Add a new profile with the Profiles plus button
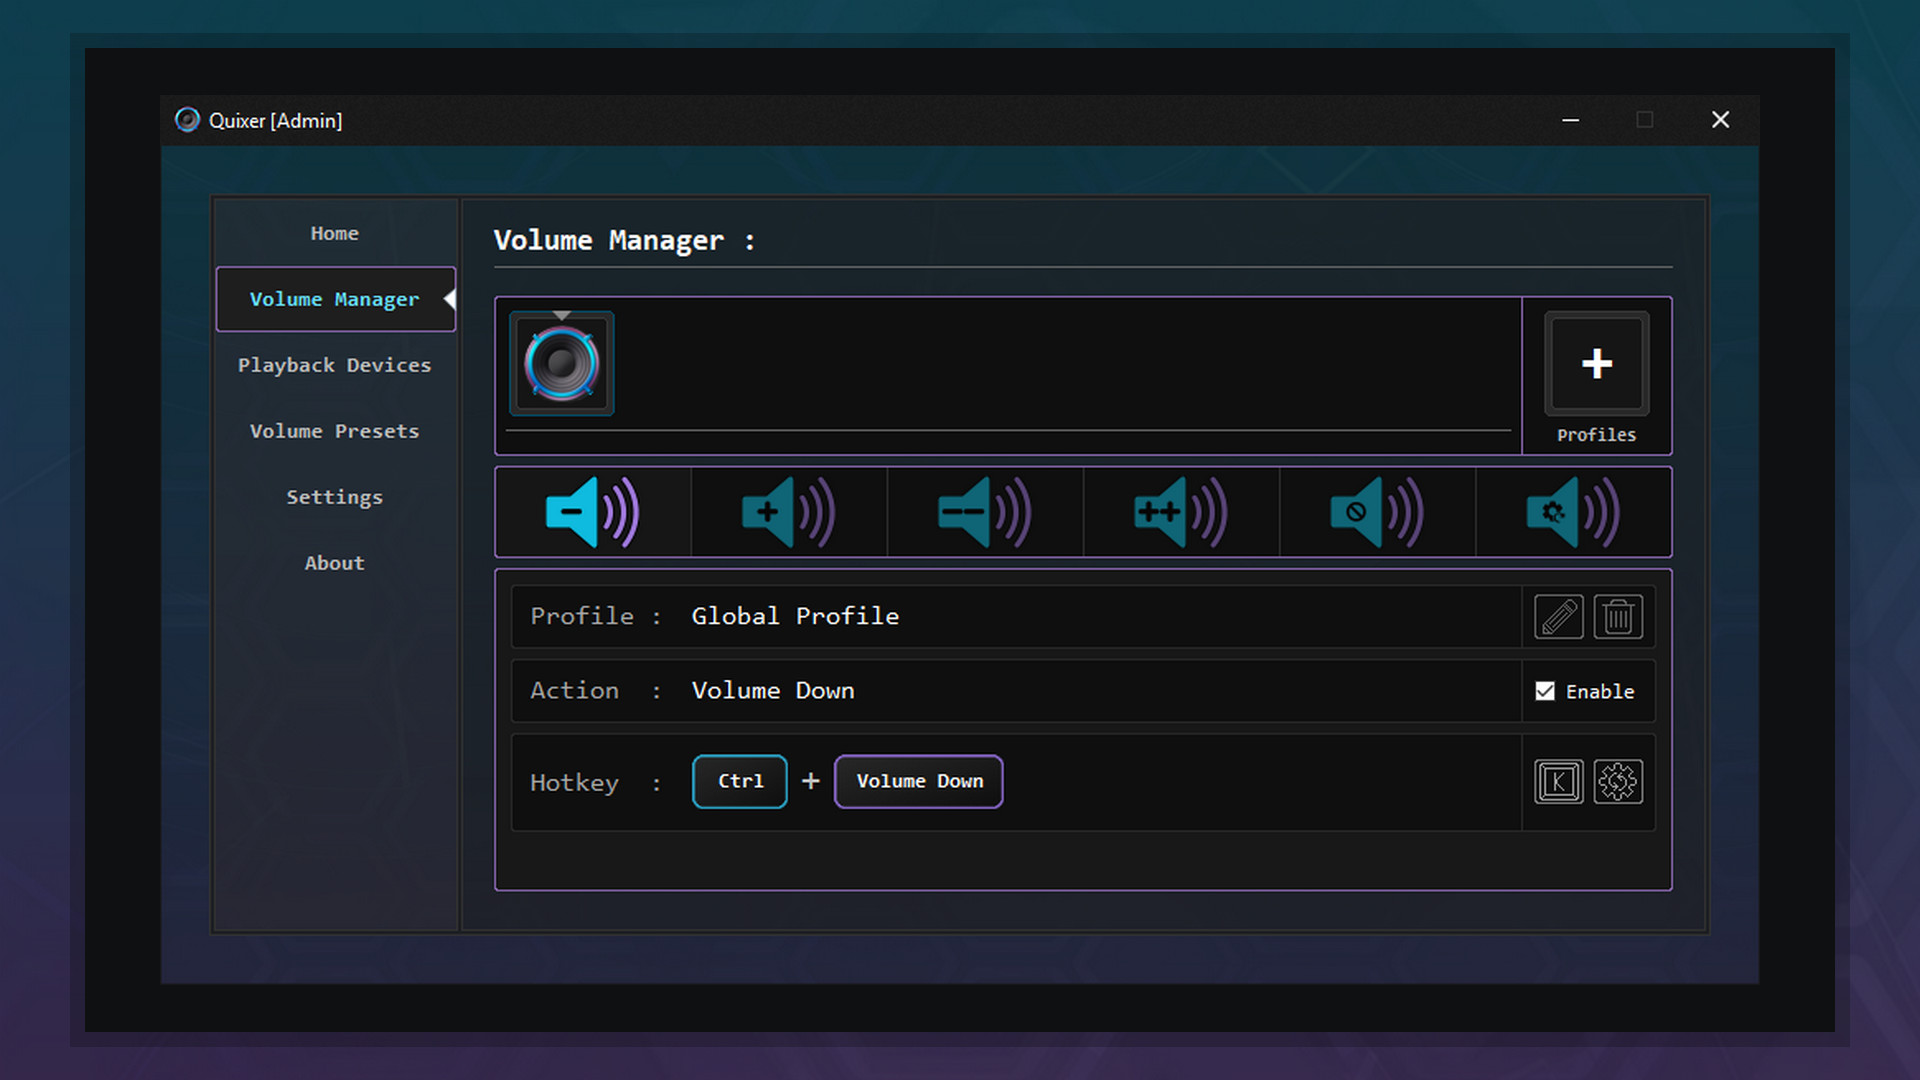Screen dimensions: 1920x1080 1596,363
